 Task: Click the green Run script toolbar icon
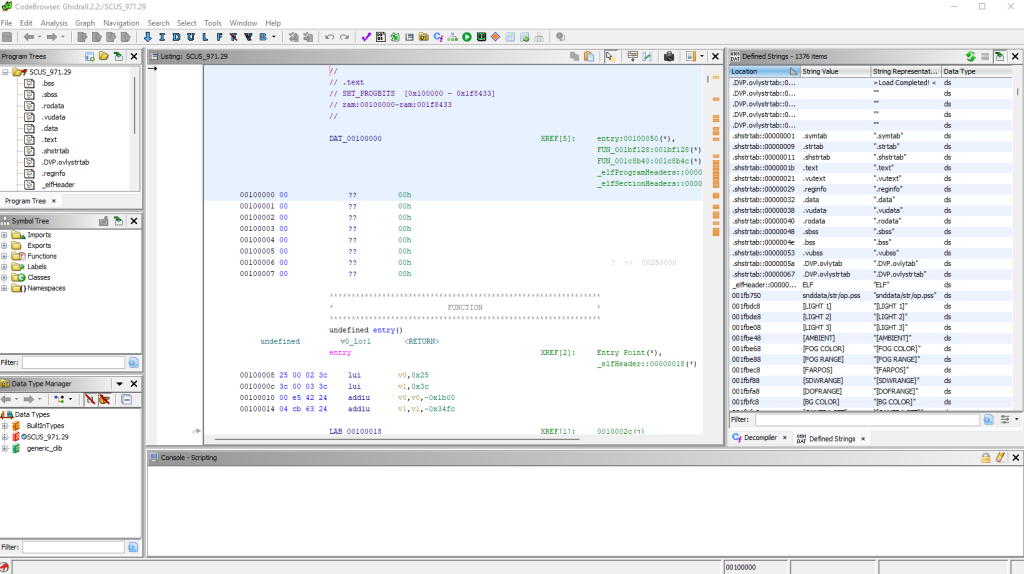(467, 37)
